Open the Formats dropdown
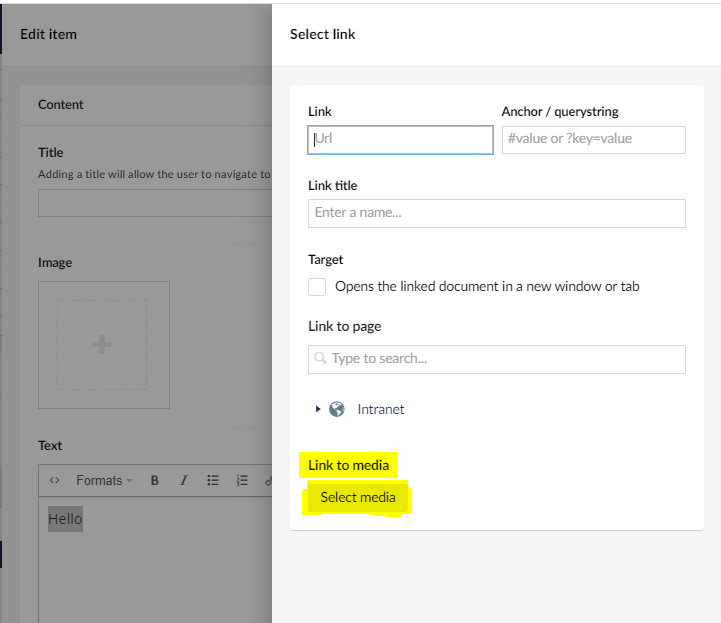The height and width of the screenshot is (623, 721). click(104, 481)
